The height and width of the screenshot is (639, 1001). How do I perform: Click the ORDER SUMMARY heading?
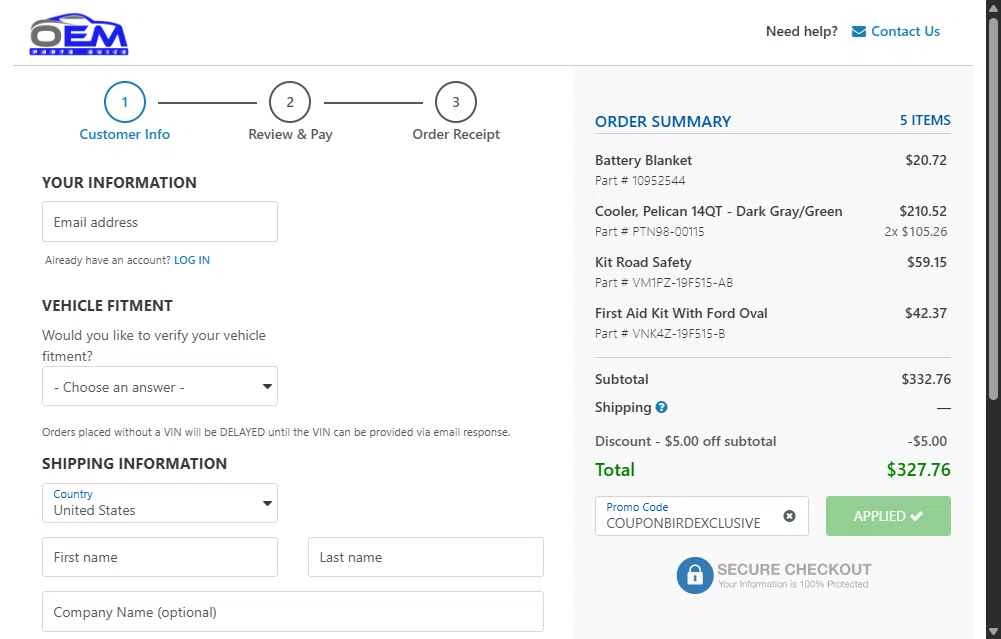pyautogui.click(x=663, y=121)
